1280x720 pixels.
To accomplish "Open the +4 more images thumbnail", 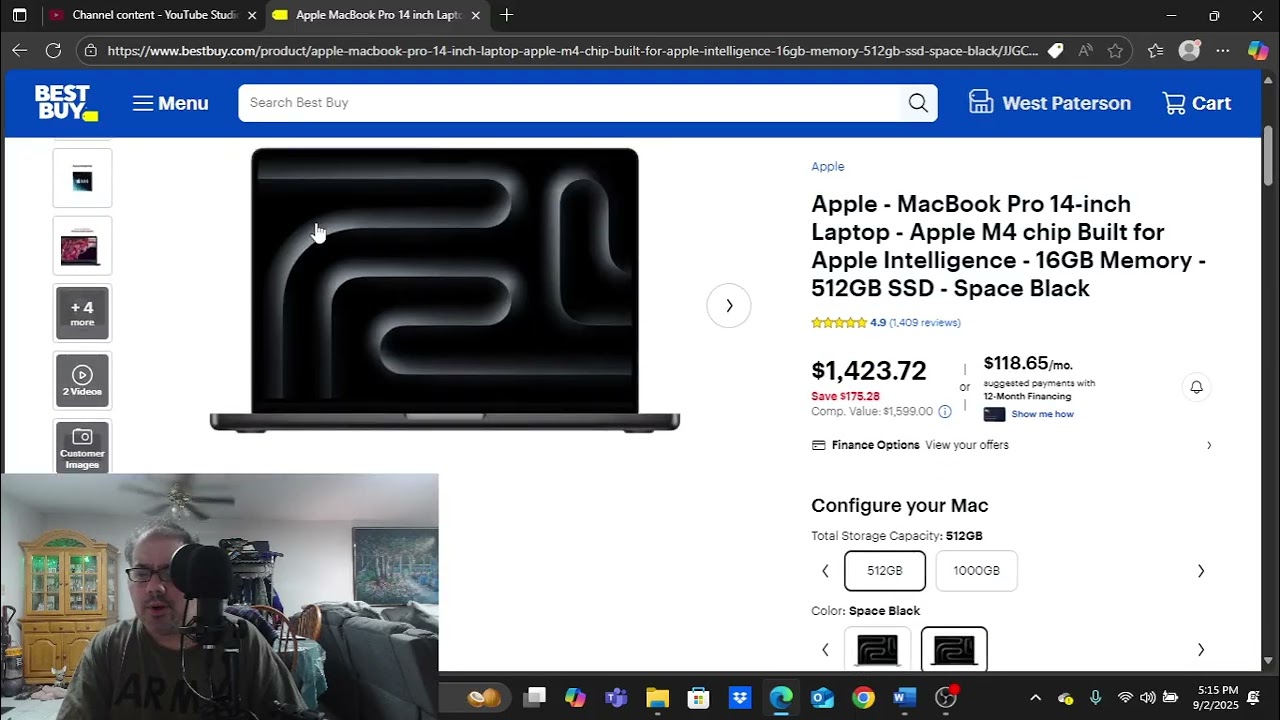I will pyautogui.click(x=82, y=313).
